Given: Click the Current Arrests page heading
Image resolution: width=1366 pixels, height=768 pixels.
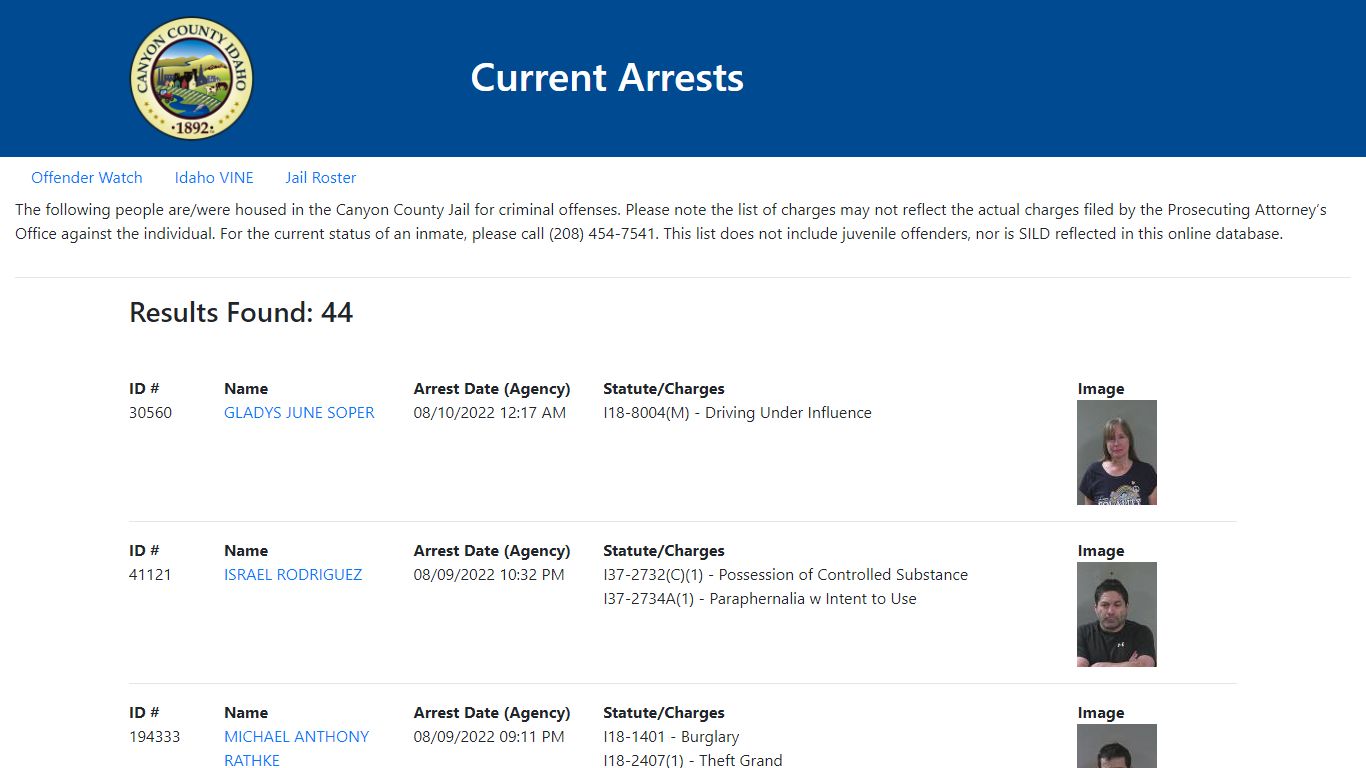Looking at the screenshot, I should (x=607, y=78).
